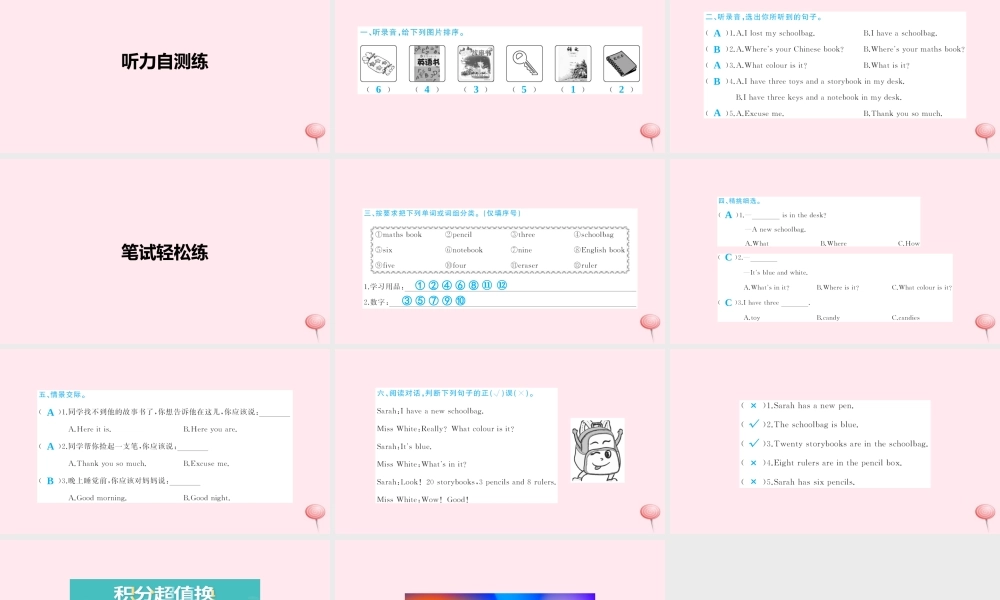
Task: Click the cartoon schoolbag illustration
Action: click(x=597, y=450)
